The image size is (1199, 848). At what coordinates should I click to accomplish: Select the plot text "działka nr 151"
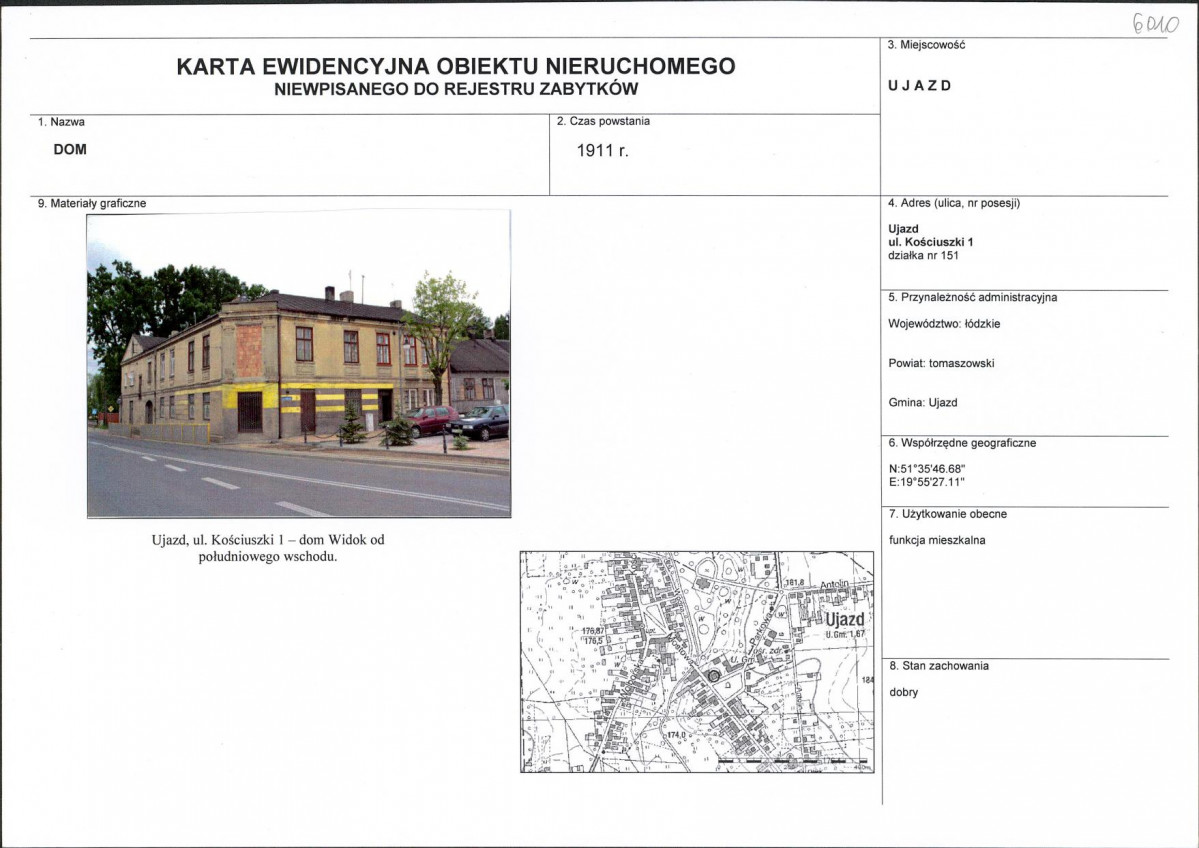[923, 255]
